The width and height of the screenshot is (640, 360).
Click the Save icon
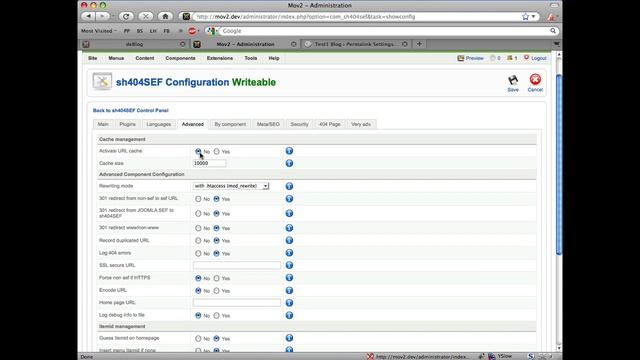coord(513,83)
